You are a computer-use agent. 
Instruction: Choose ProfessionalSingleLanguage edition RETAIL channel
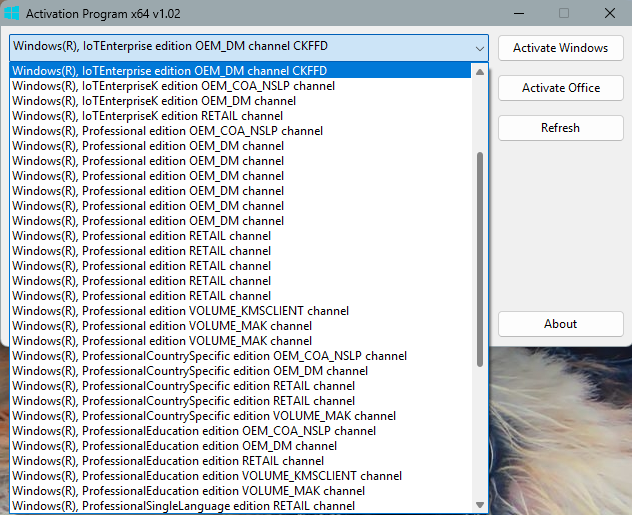[240, 505]
